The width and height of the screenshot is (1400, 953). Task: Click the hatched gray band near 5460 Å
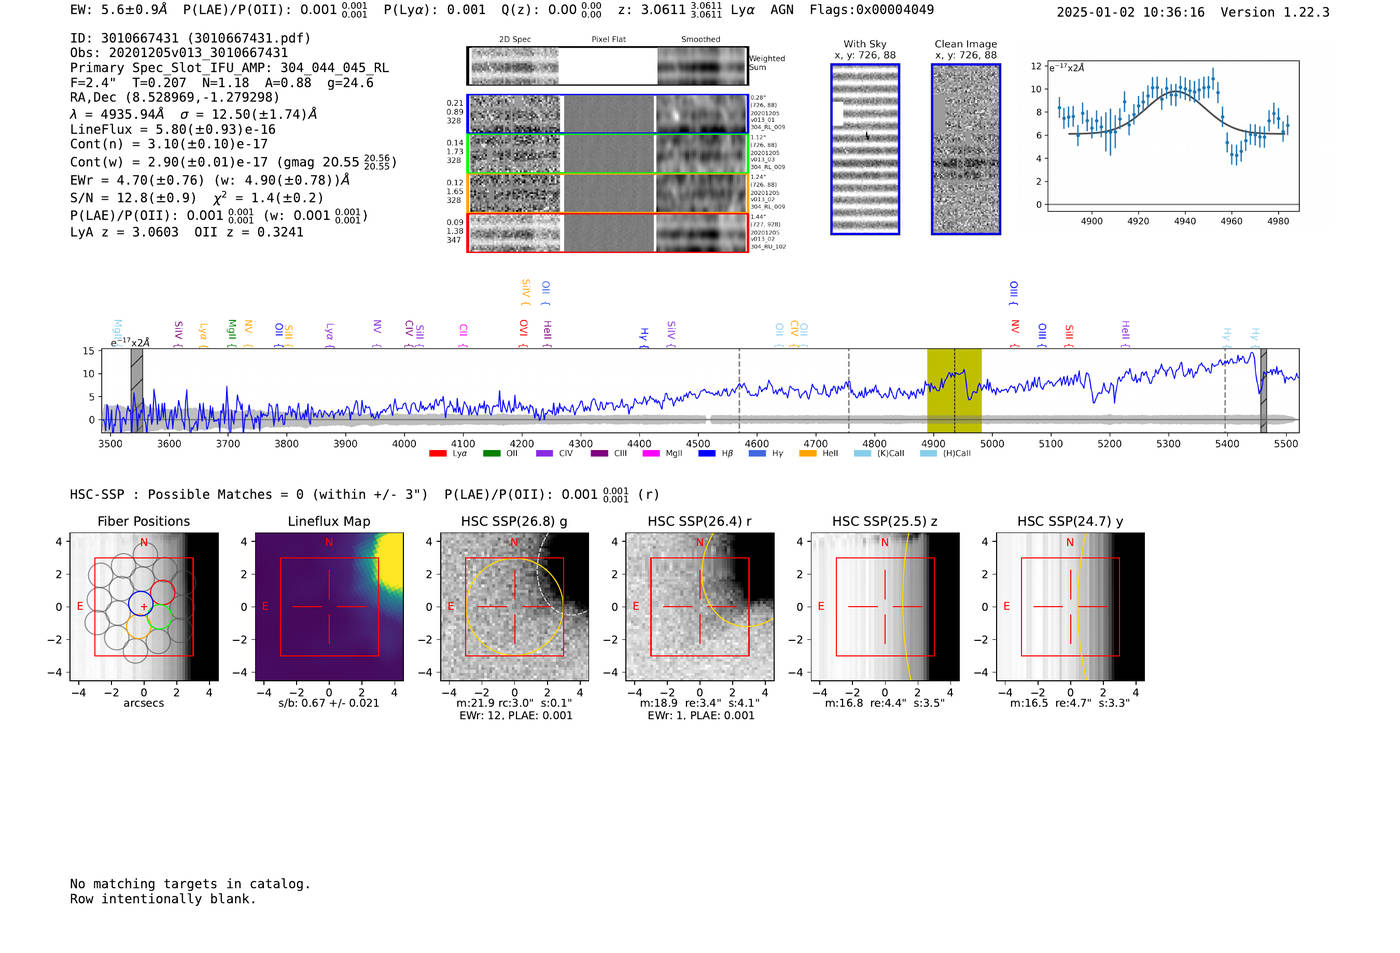(1263, 390)
